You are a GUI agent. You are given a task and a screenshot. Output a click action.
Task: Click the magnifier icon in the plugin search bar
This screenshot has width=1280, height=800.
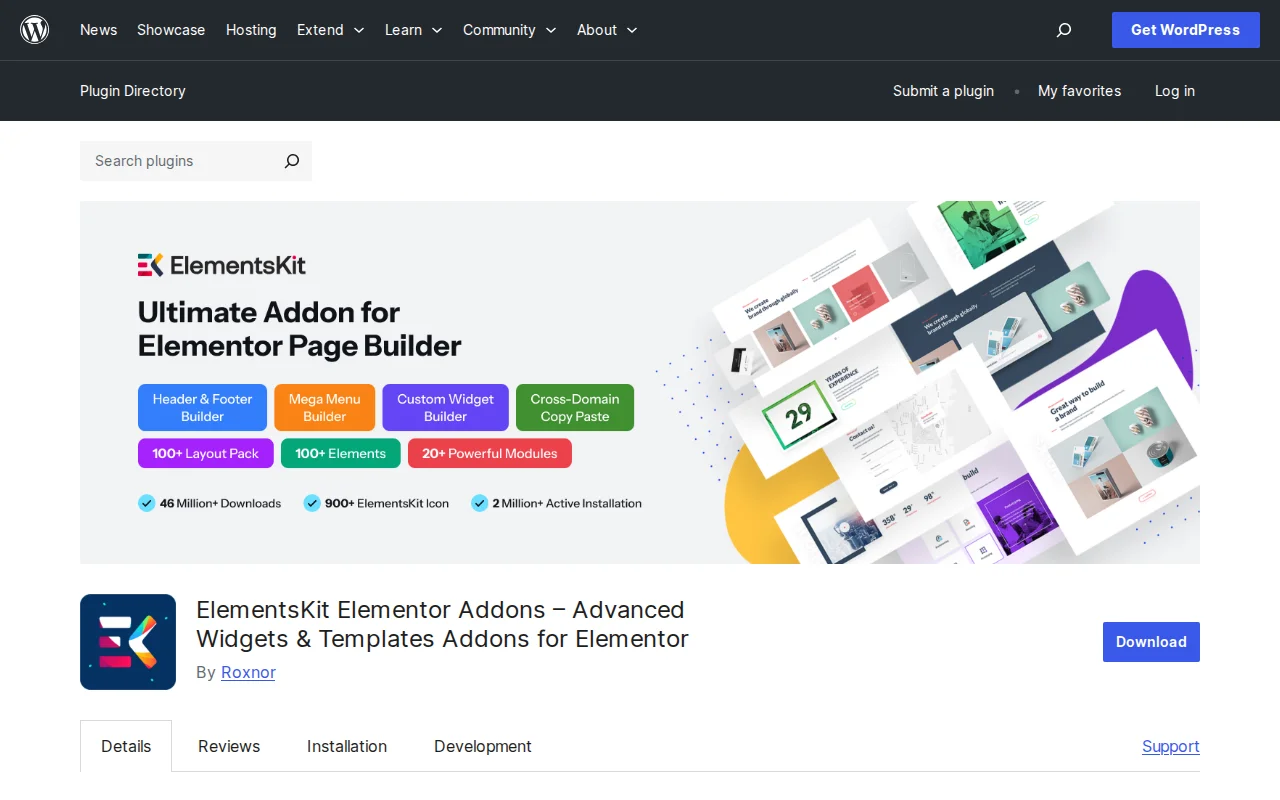click(291, 161)
